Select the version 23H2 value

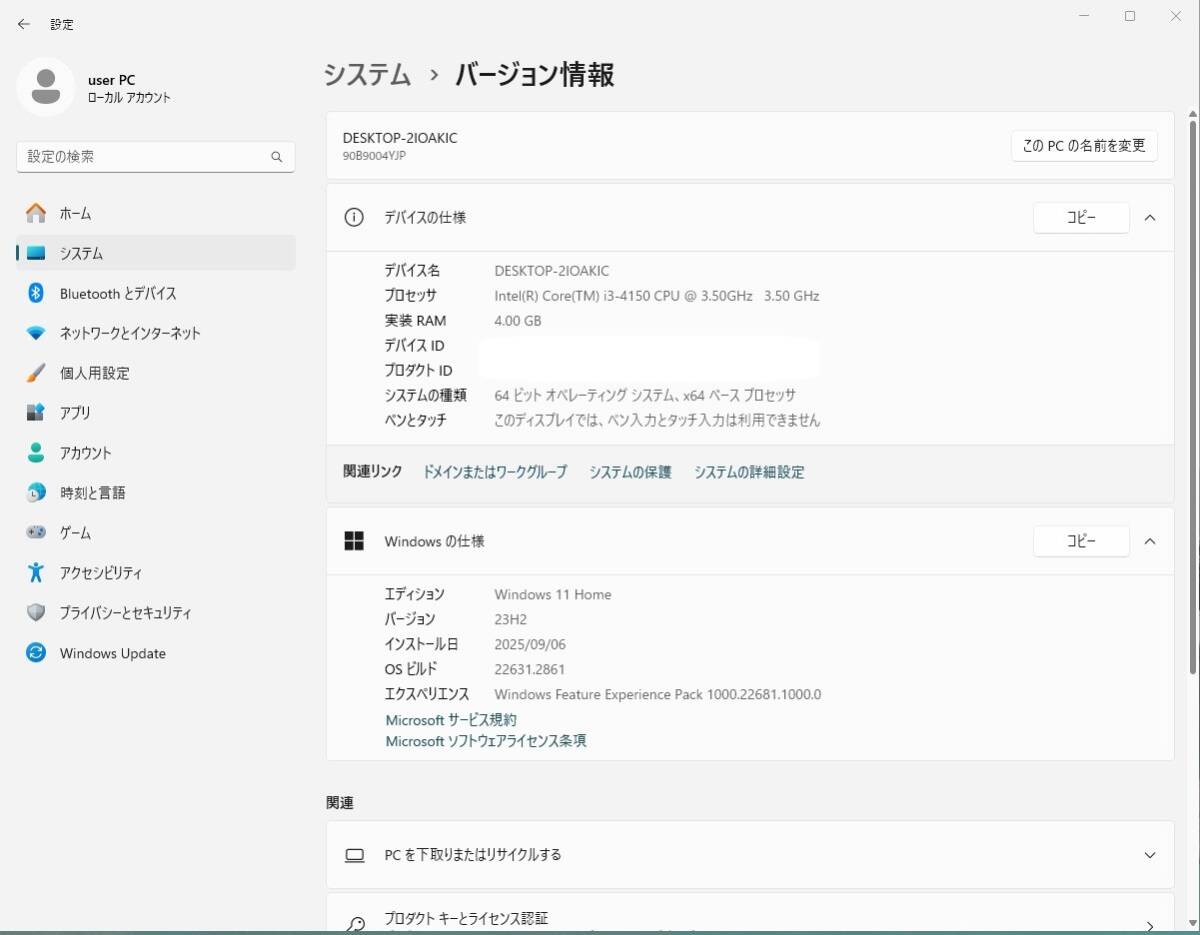511,619
